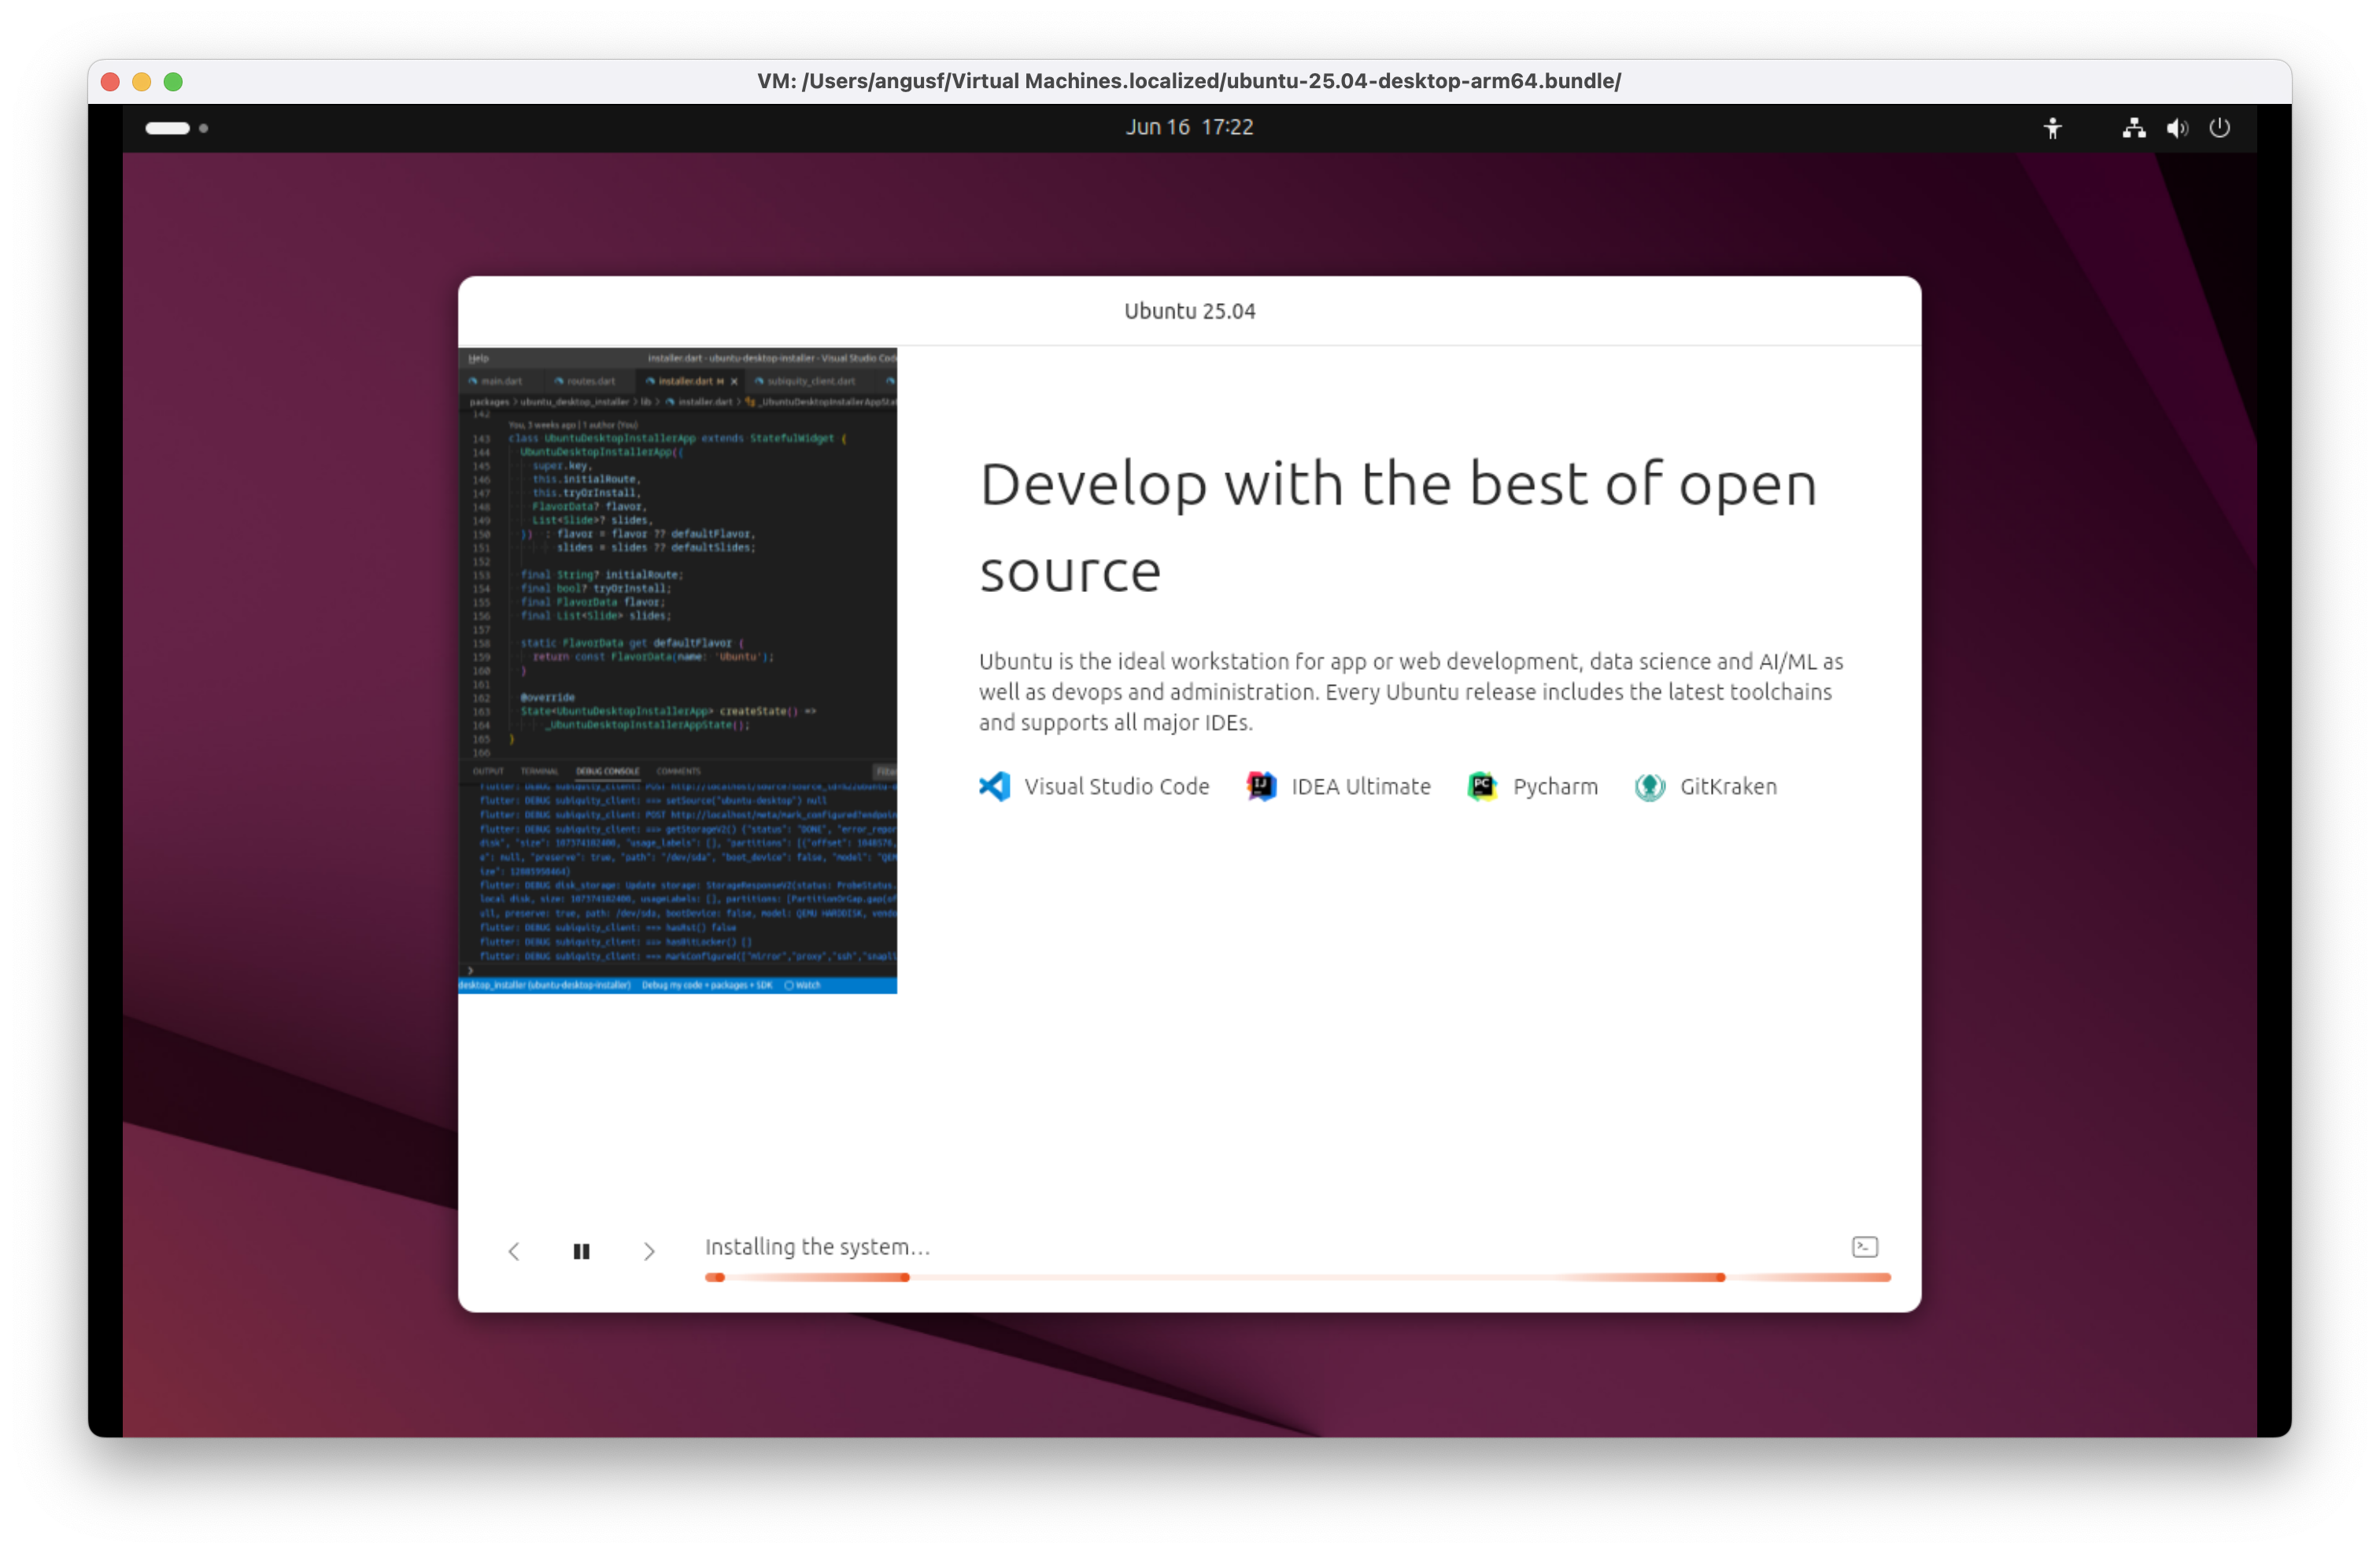2380x1554 pixels.
Task: Open the calendar from the Jun 16 clock
Action: click(1189, 127)
